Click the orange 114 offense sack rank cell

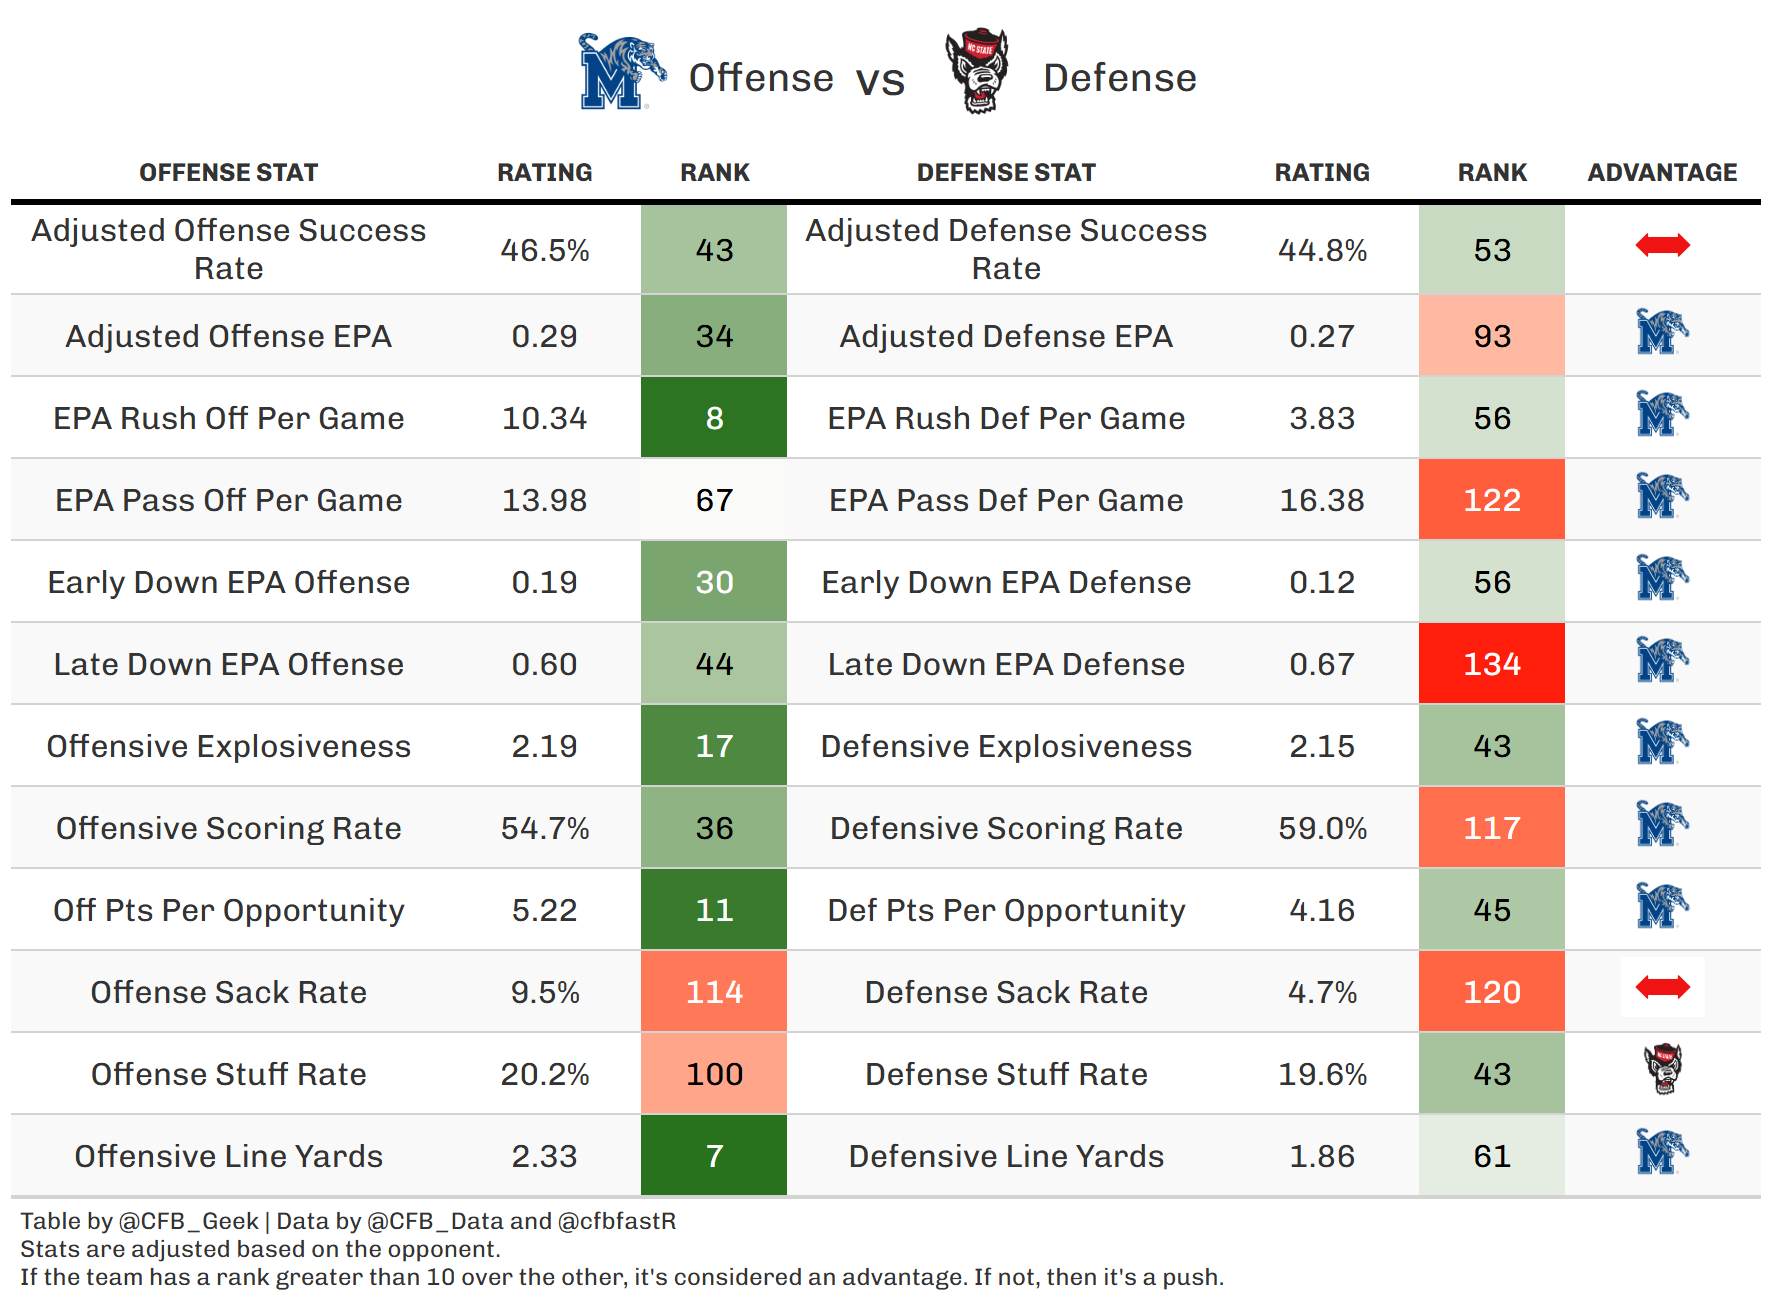pos(714,992)
